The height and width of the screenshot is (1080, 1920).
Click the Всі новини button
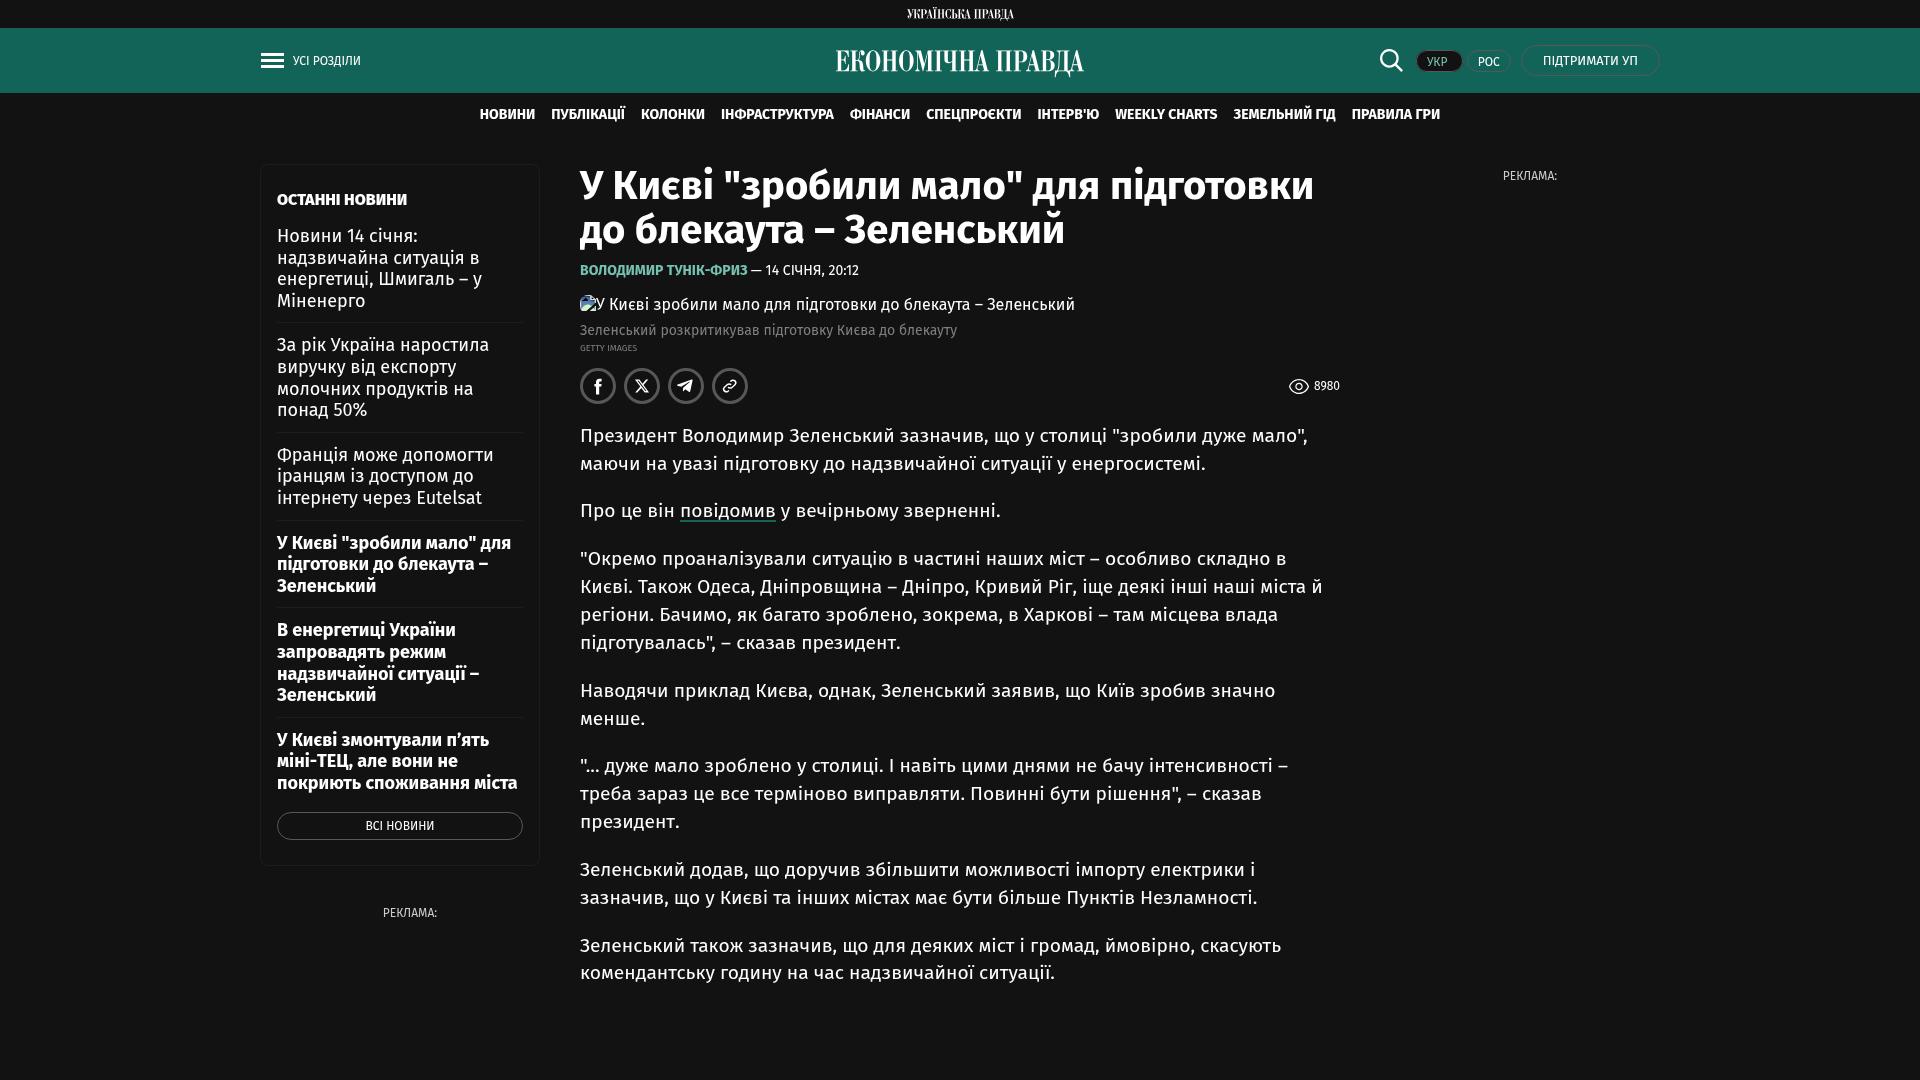[x=399, y=826]
